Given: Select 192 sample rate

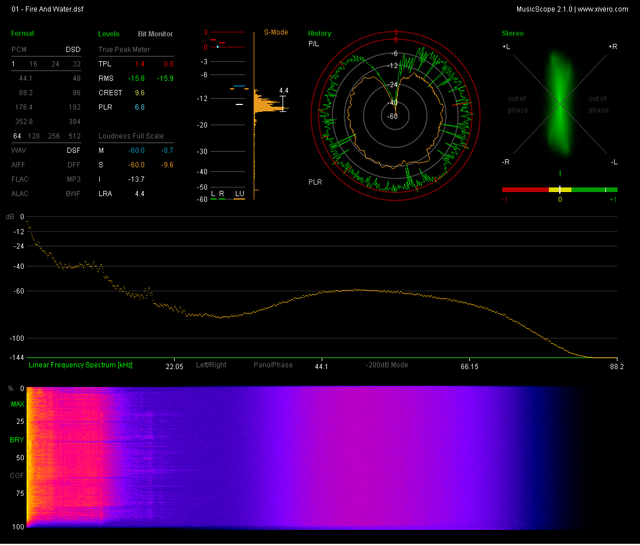Looking at the screenshot, I should (75, 107).
